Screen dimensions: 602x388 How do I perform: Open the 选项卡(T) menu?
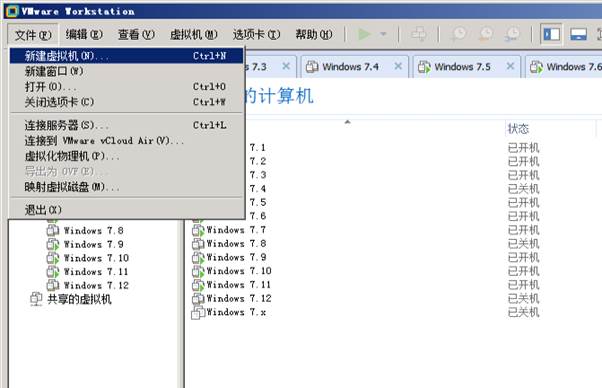coord(256,35)
